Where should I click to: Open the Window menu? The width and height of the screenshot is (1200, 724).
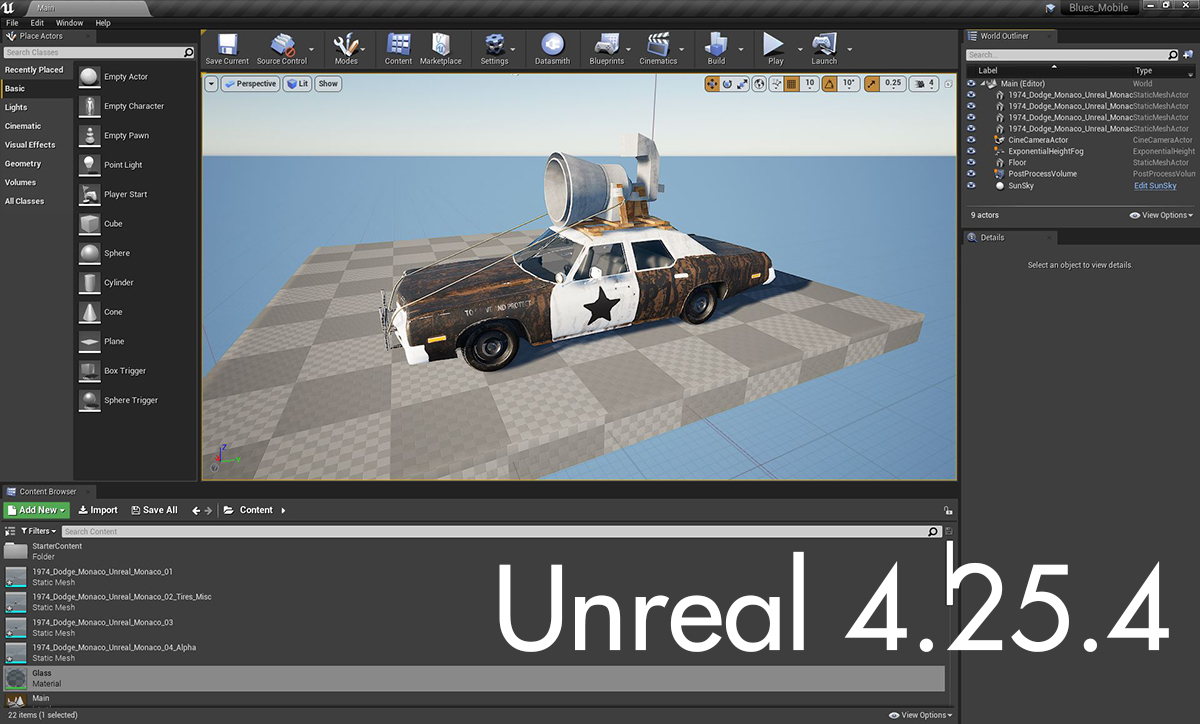coord(69,23)
